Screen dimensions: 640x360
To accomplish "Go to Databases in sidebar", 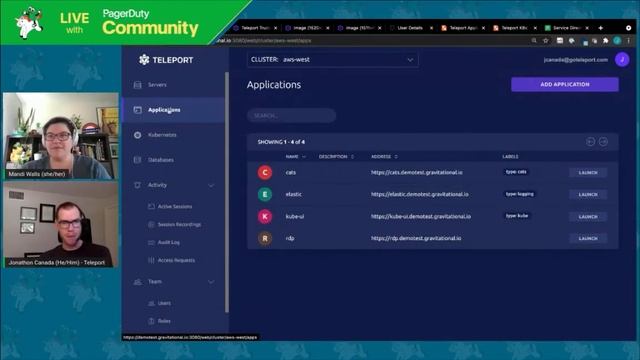I will click(173, 160).
